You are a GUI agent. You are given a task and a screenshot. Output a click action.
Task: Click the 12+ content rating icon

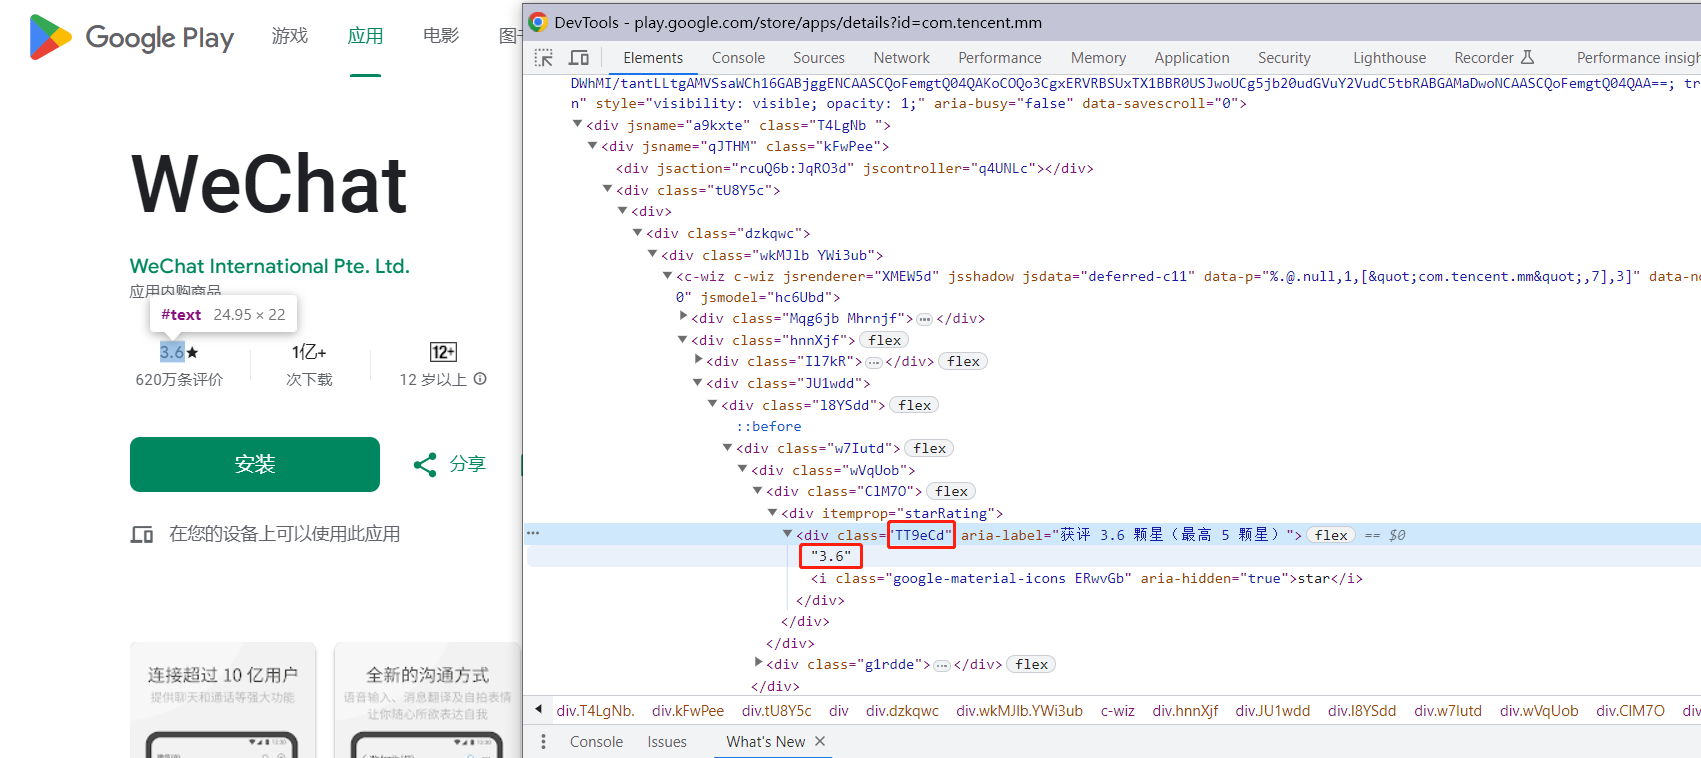pos(443,352)
